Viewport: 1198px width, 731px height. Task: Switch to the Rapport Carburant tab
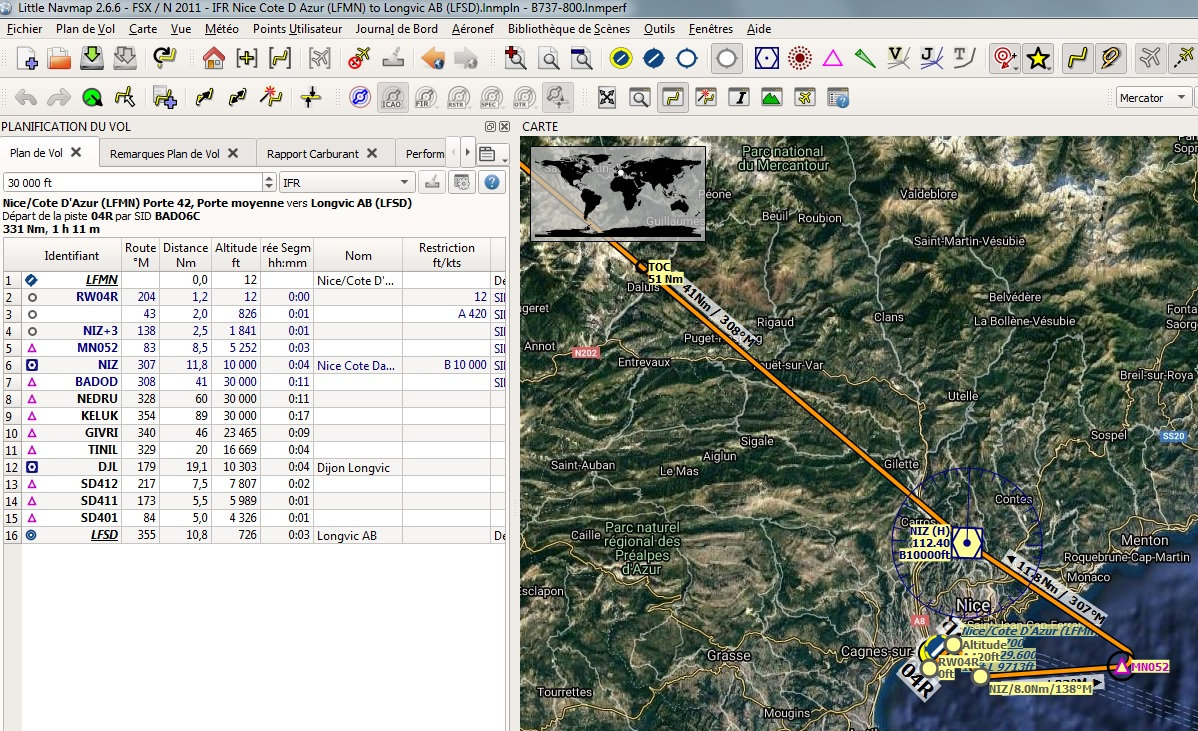(312, 154)
